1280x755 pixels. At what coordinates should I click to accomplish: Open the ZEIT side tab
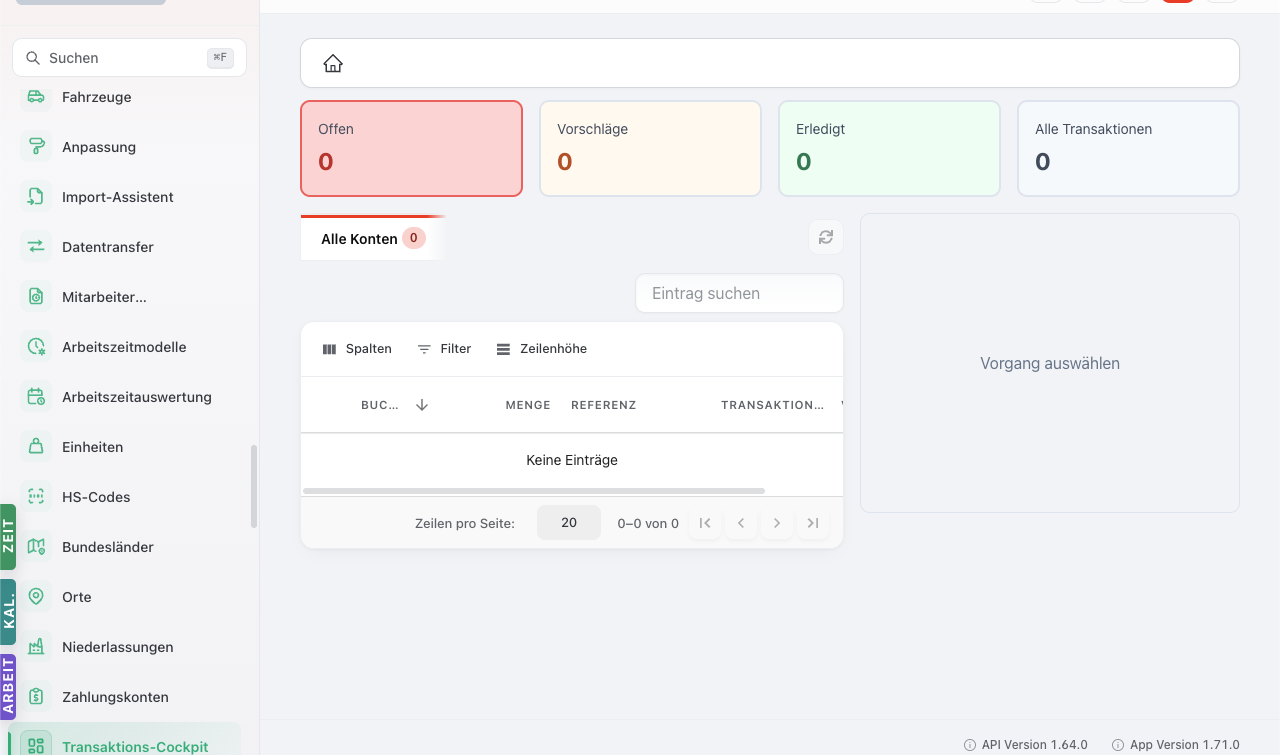click(x=8, y=538)
